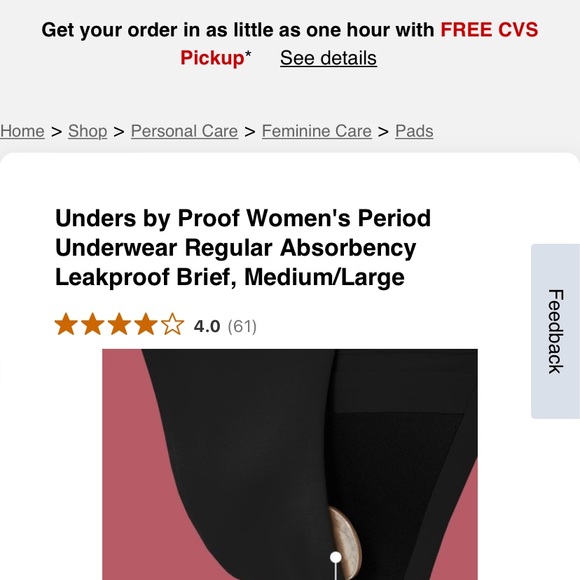
Task: Click the black underwear product image
Action: click(x=290, y=464)
